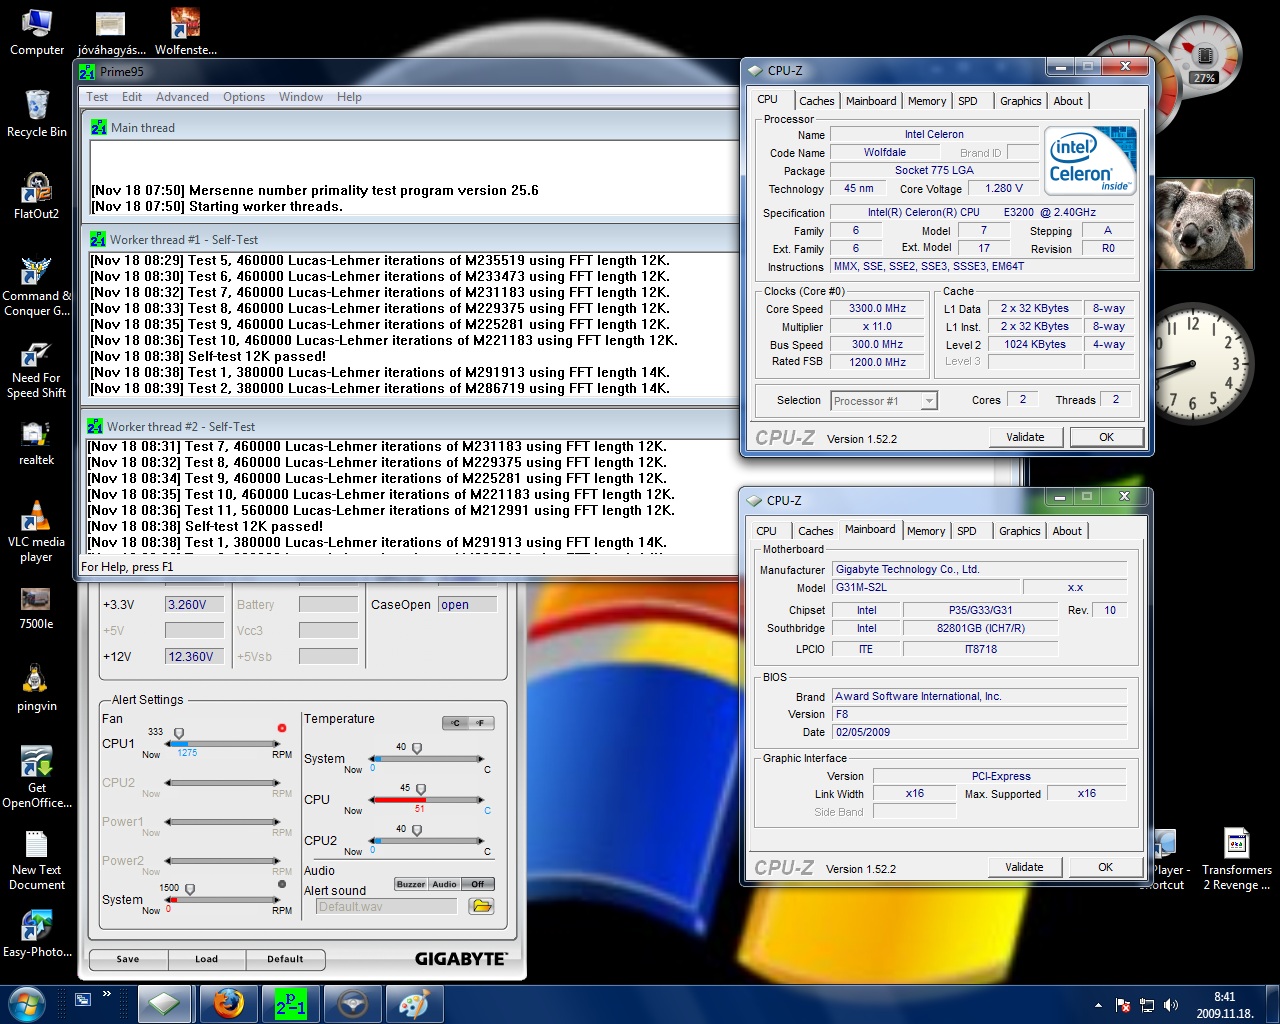Set alert audio mode to Buzzer
Screen dimensions: 1280x1024
[x=411, y=884]
